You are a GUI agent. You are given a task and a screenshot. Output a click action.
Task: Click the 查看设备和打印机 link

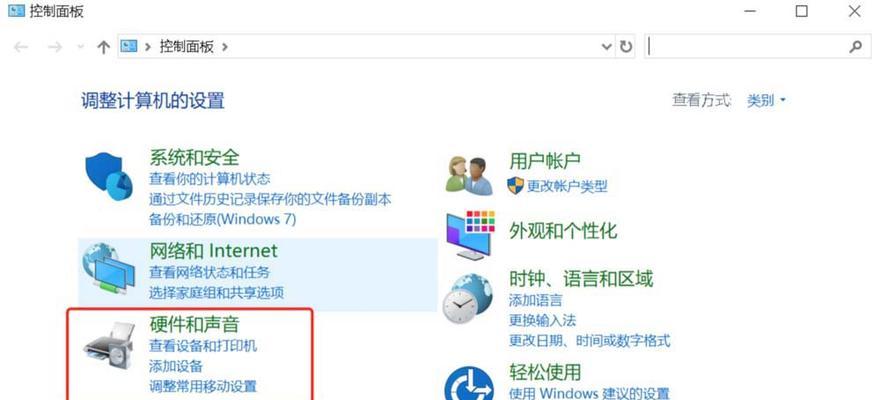(203, 346)
